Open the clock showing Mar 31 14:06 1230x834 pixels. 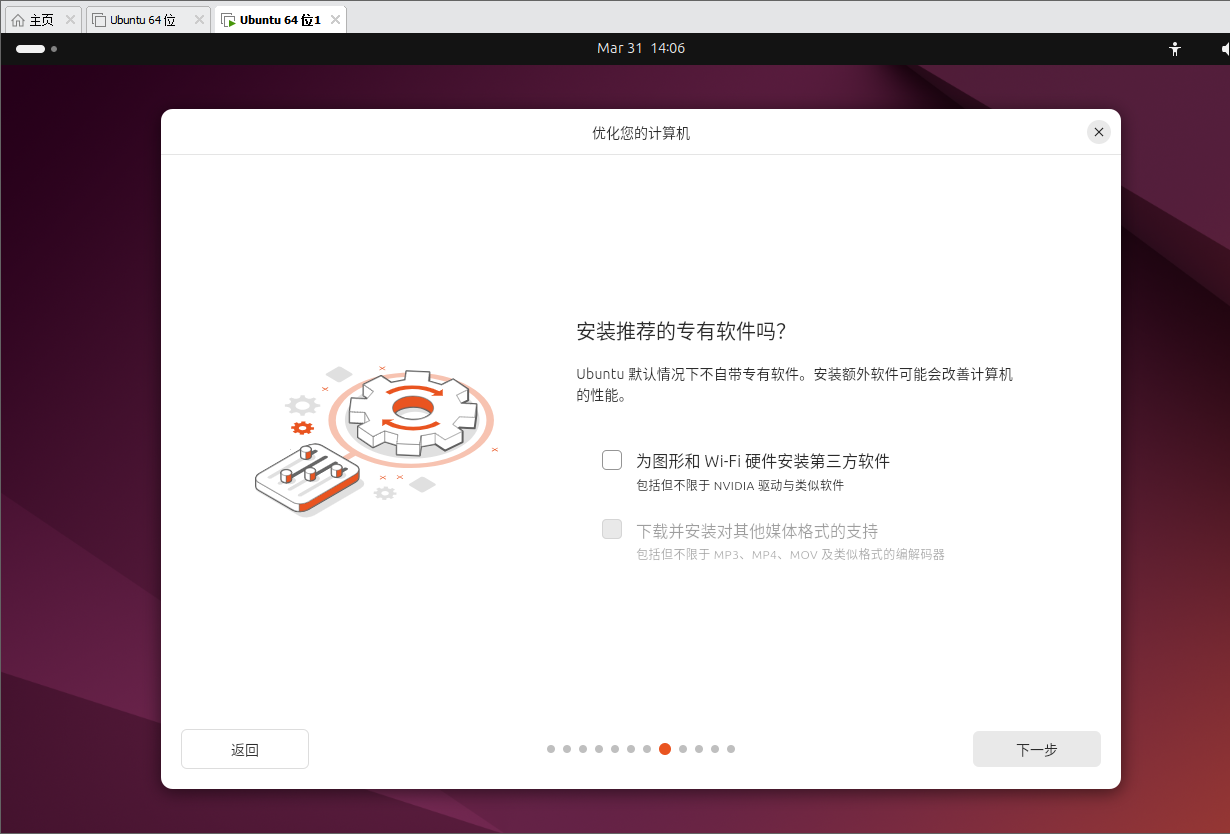click(641, 48)
